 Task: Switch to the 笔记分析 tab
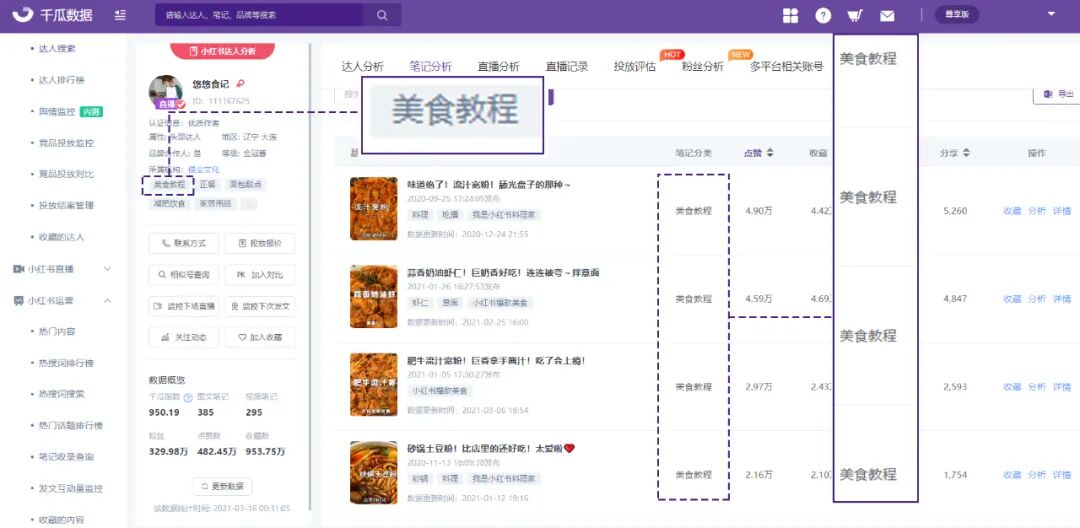click(430, 67)
